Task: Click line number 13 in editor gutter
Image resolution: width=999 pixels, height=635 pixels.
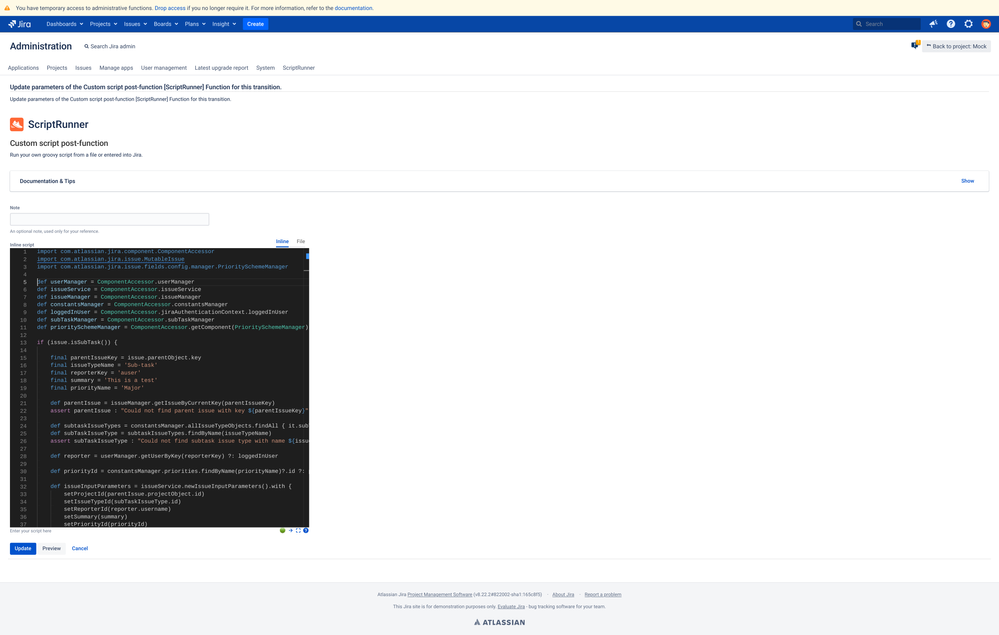Action: pyautogui.click(x=23, y=343)
